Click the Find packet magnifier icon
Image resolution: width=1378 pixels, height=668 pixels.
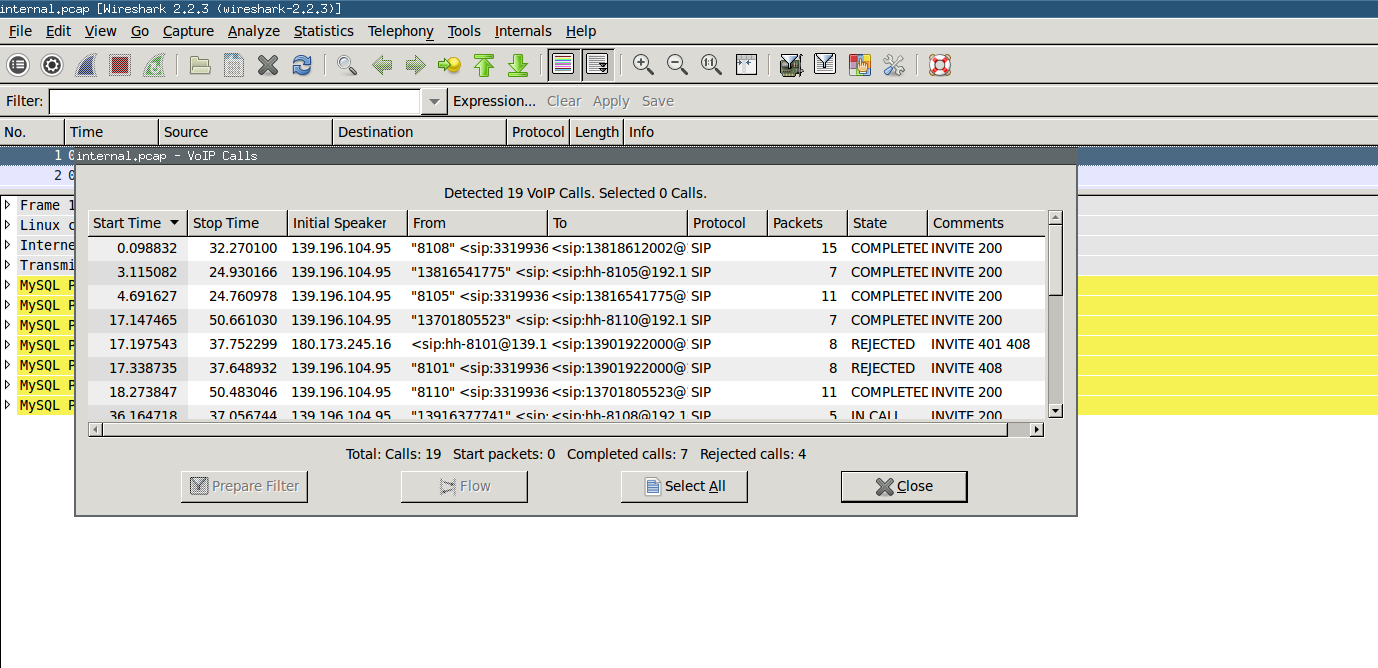coord(347,66)
